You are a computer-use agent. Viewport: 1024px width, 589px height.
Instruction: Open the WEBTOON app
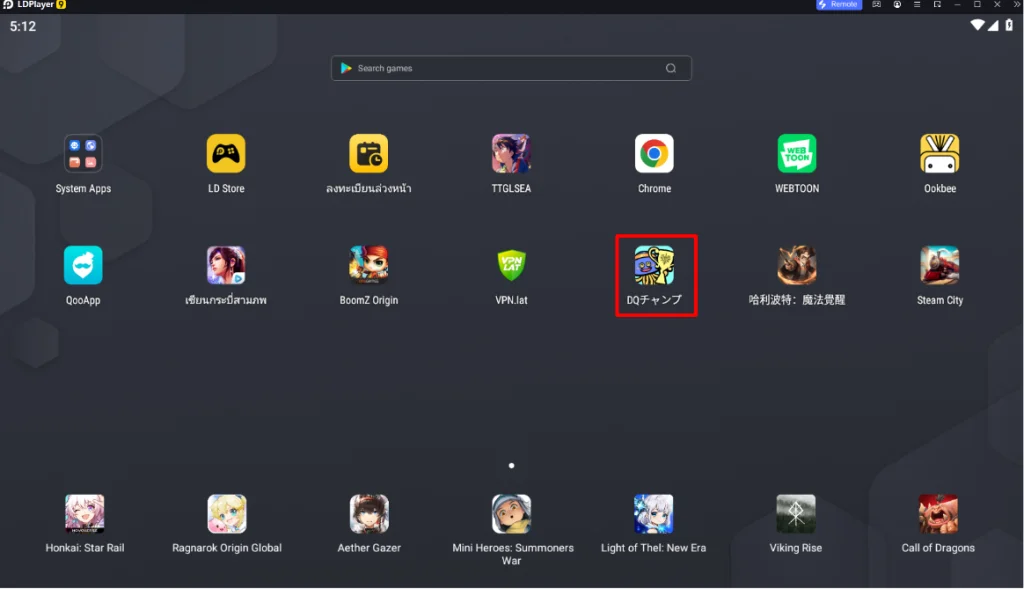pos(796,153)
